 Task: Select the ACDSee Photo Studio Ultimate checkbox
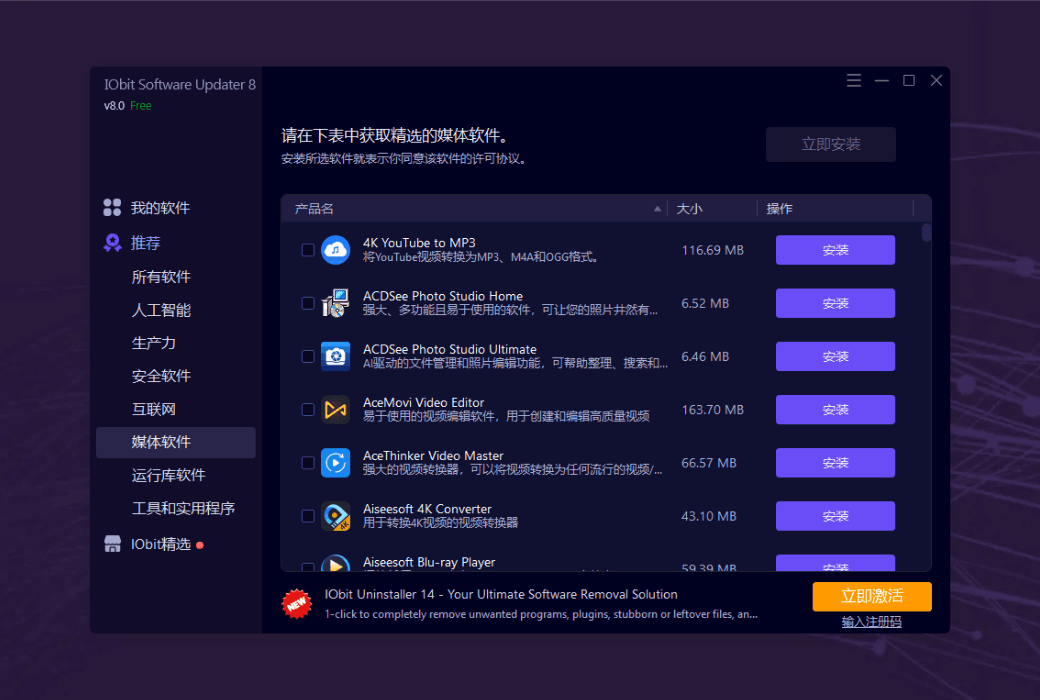(x=308, y=356)
